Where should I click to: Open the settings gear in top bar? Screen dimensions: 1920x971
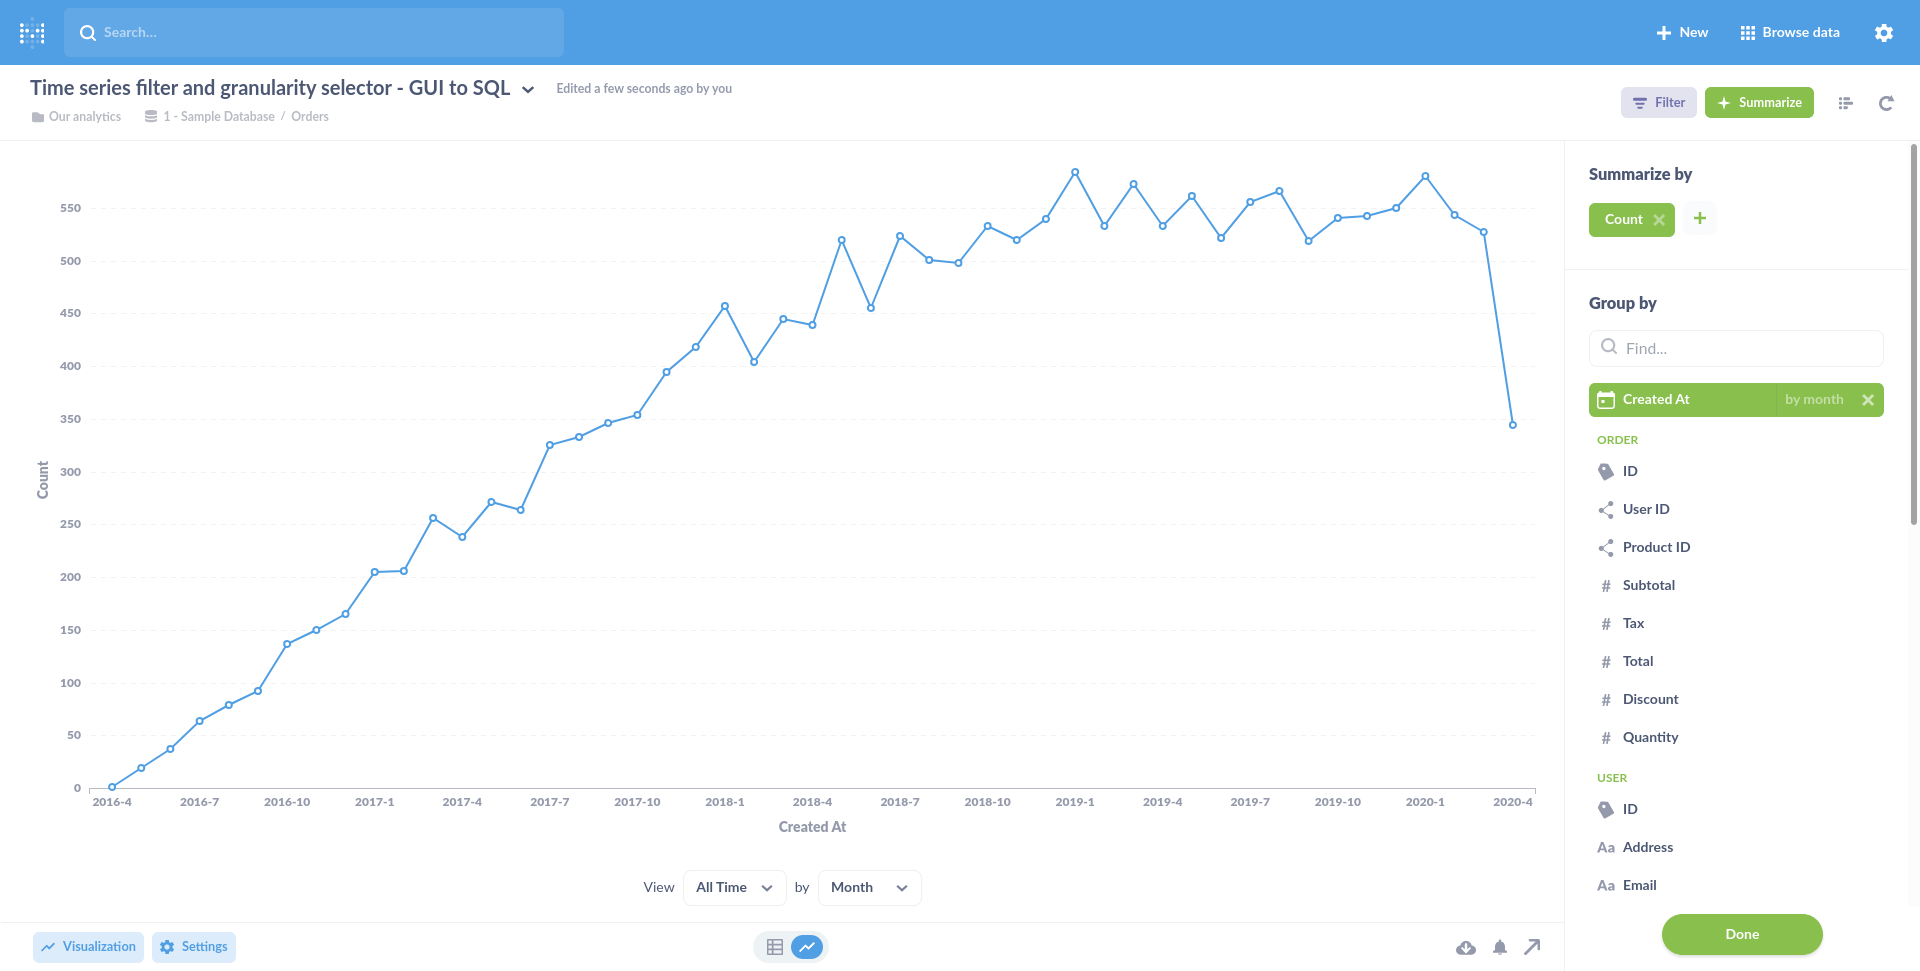pyautogui.click(x=1884, y=33)
